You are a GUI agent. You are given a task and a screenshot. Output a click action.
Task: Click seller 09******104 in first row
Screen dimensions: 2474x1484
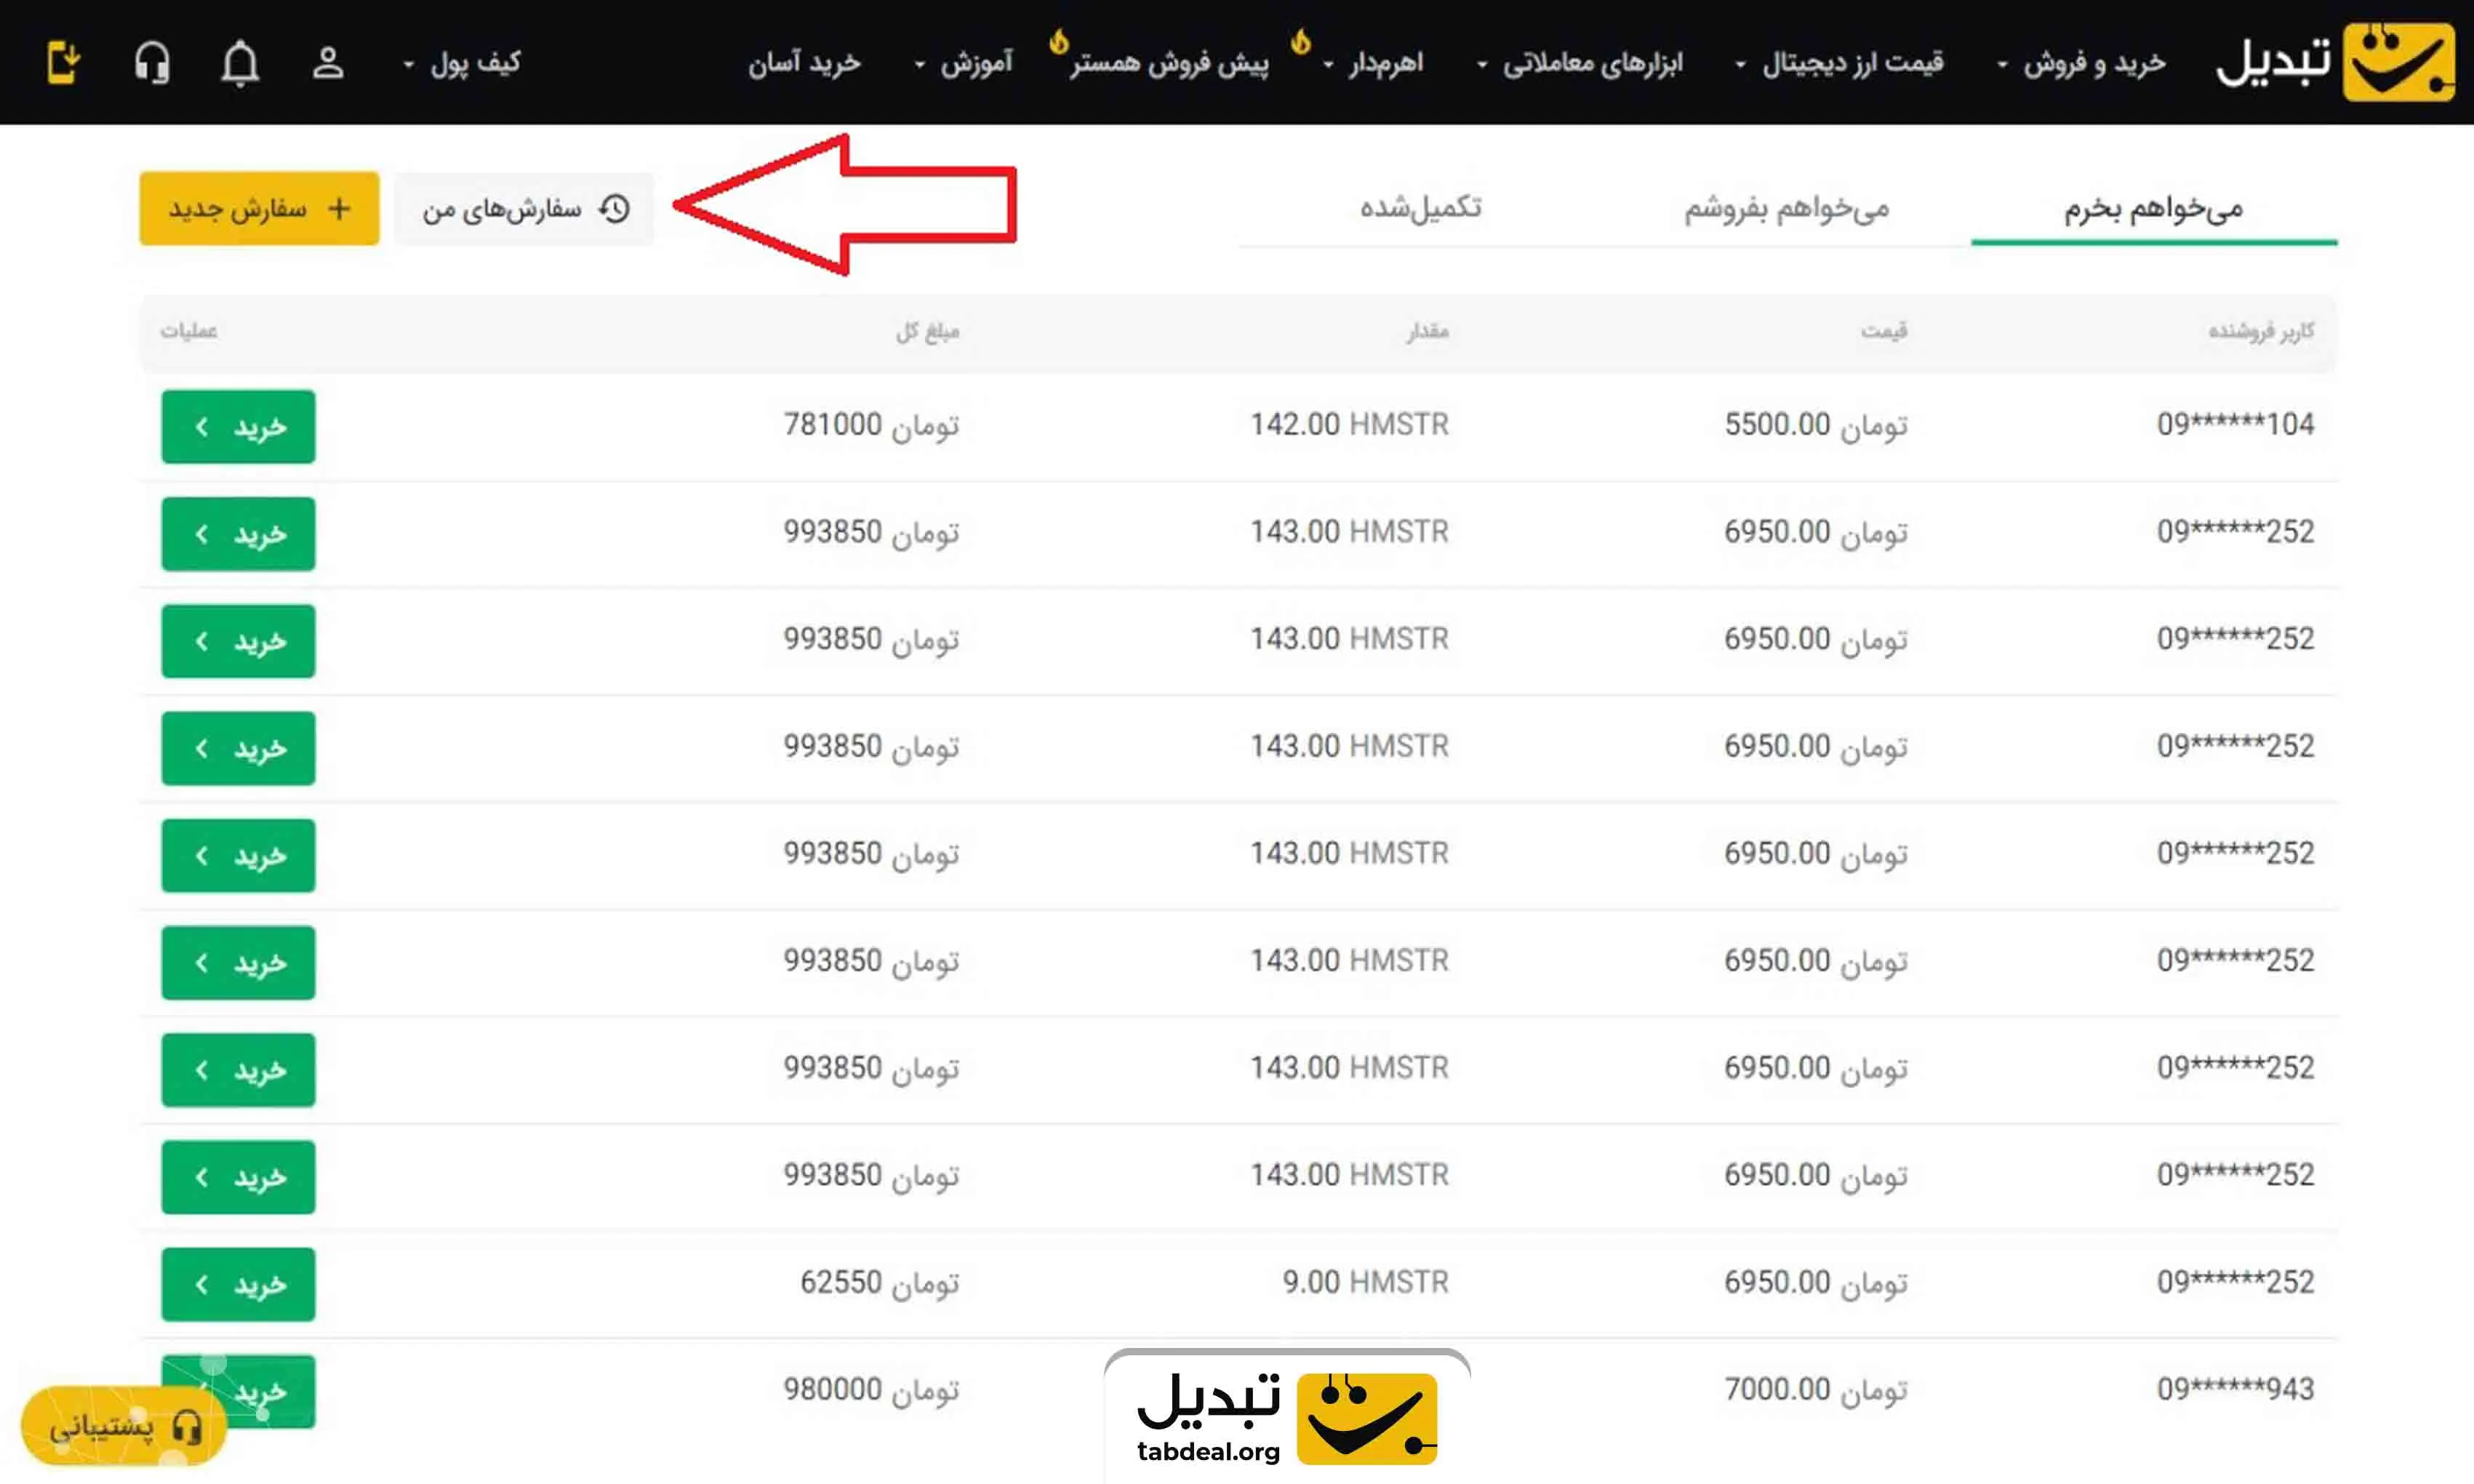(x=2235, y=424)
